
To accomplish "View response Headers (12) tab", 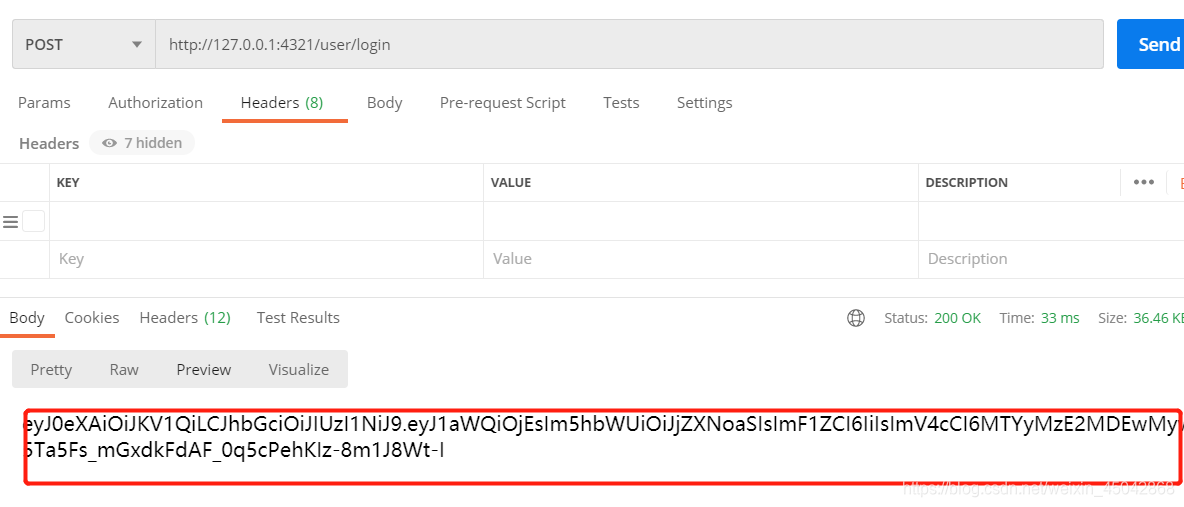I will (x=185, y=317).
